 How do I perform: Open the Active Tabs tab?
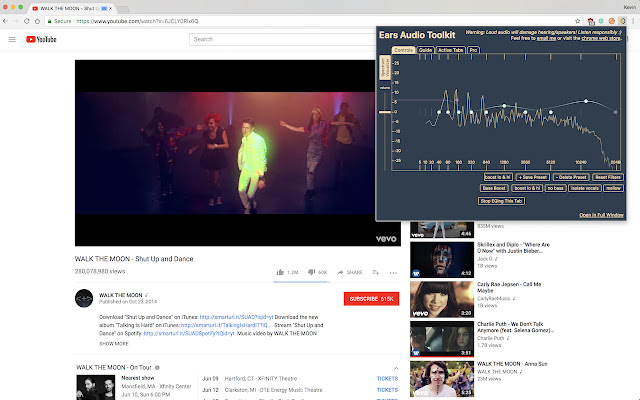(450, 49)
